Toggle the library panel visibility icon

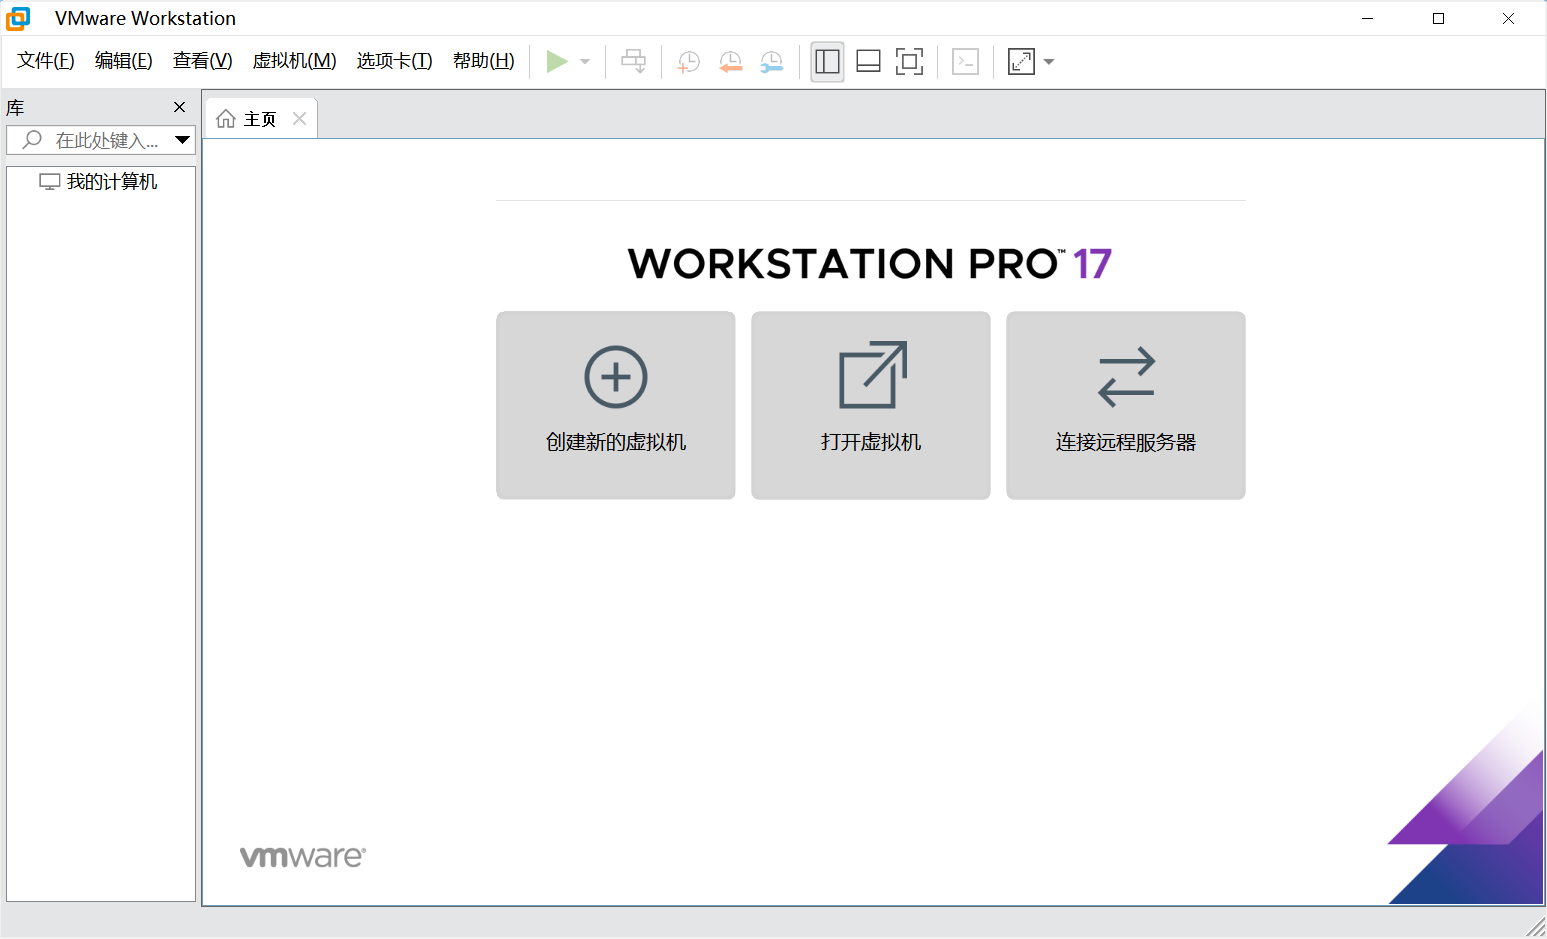(827, 61)
